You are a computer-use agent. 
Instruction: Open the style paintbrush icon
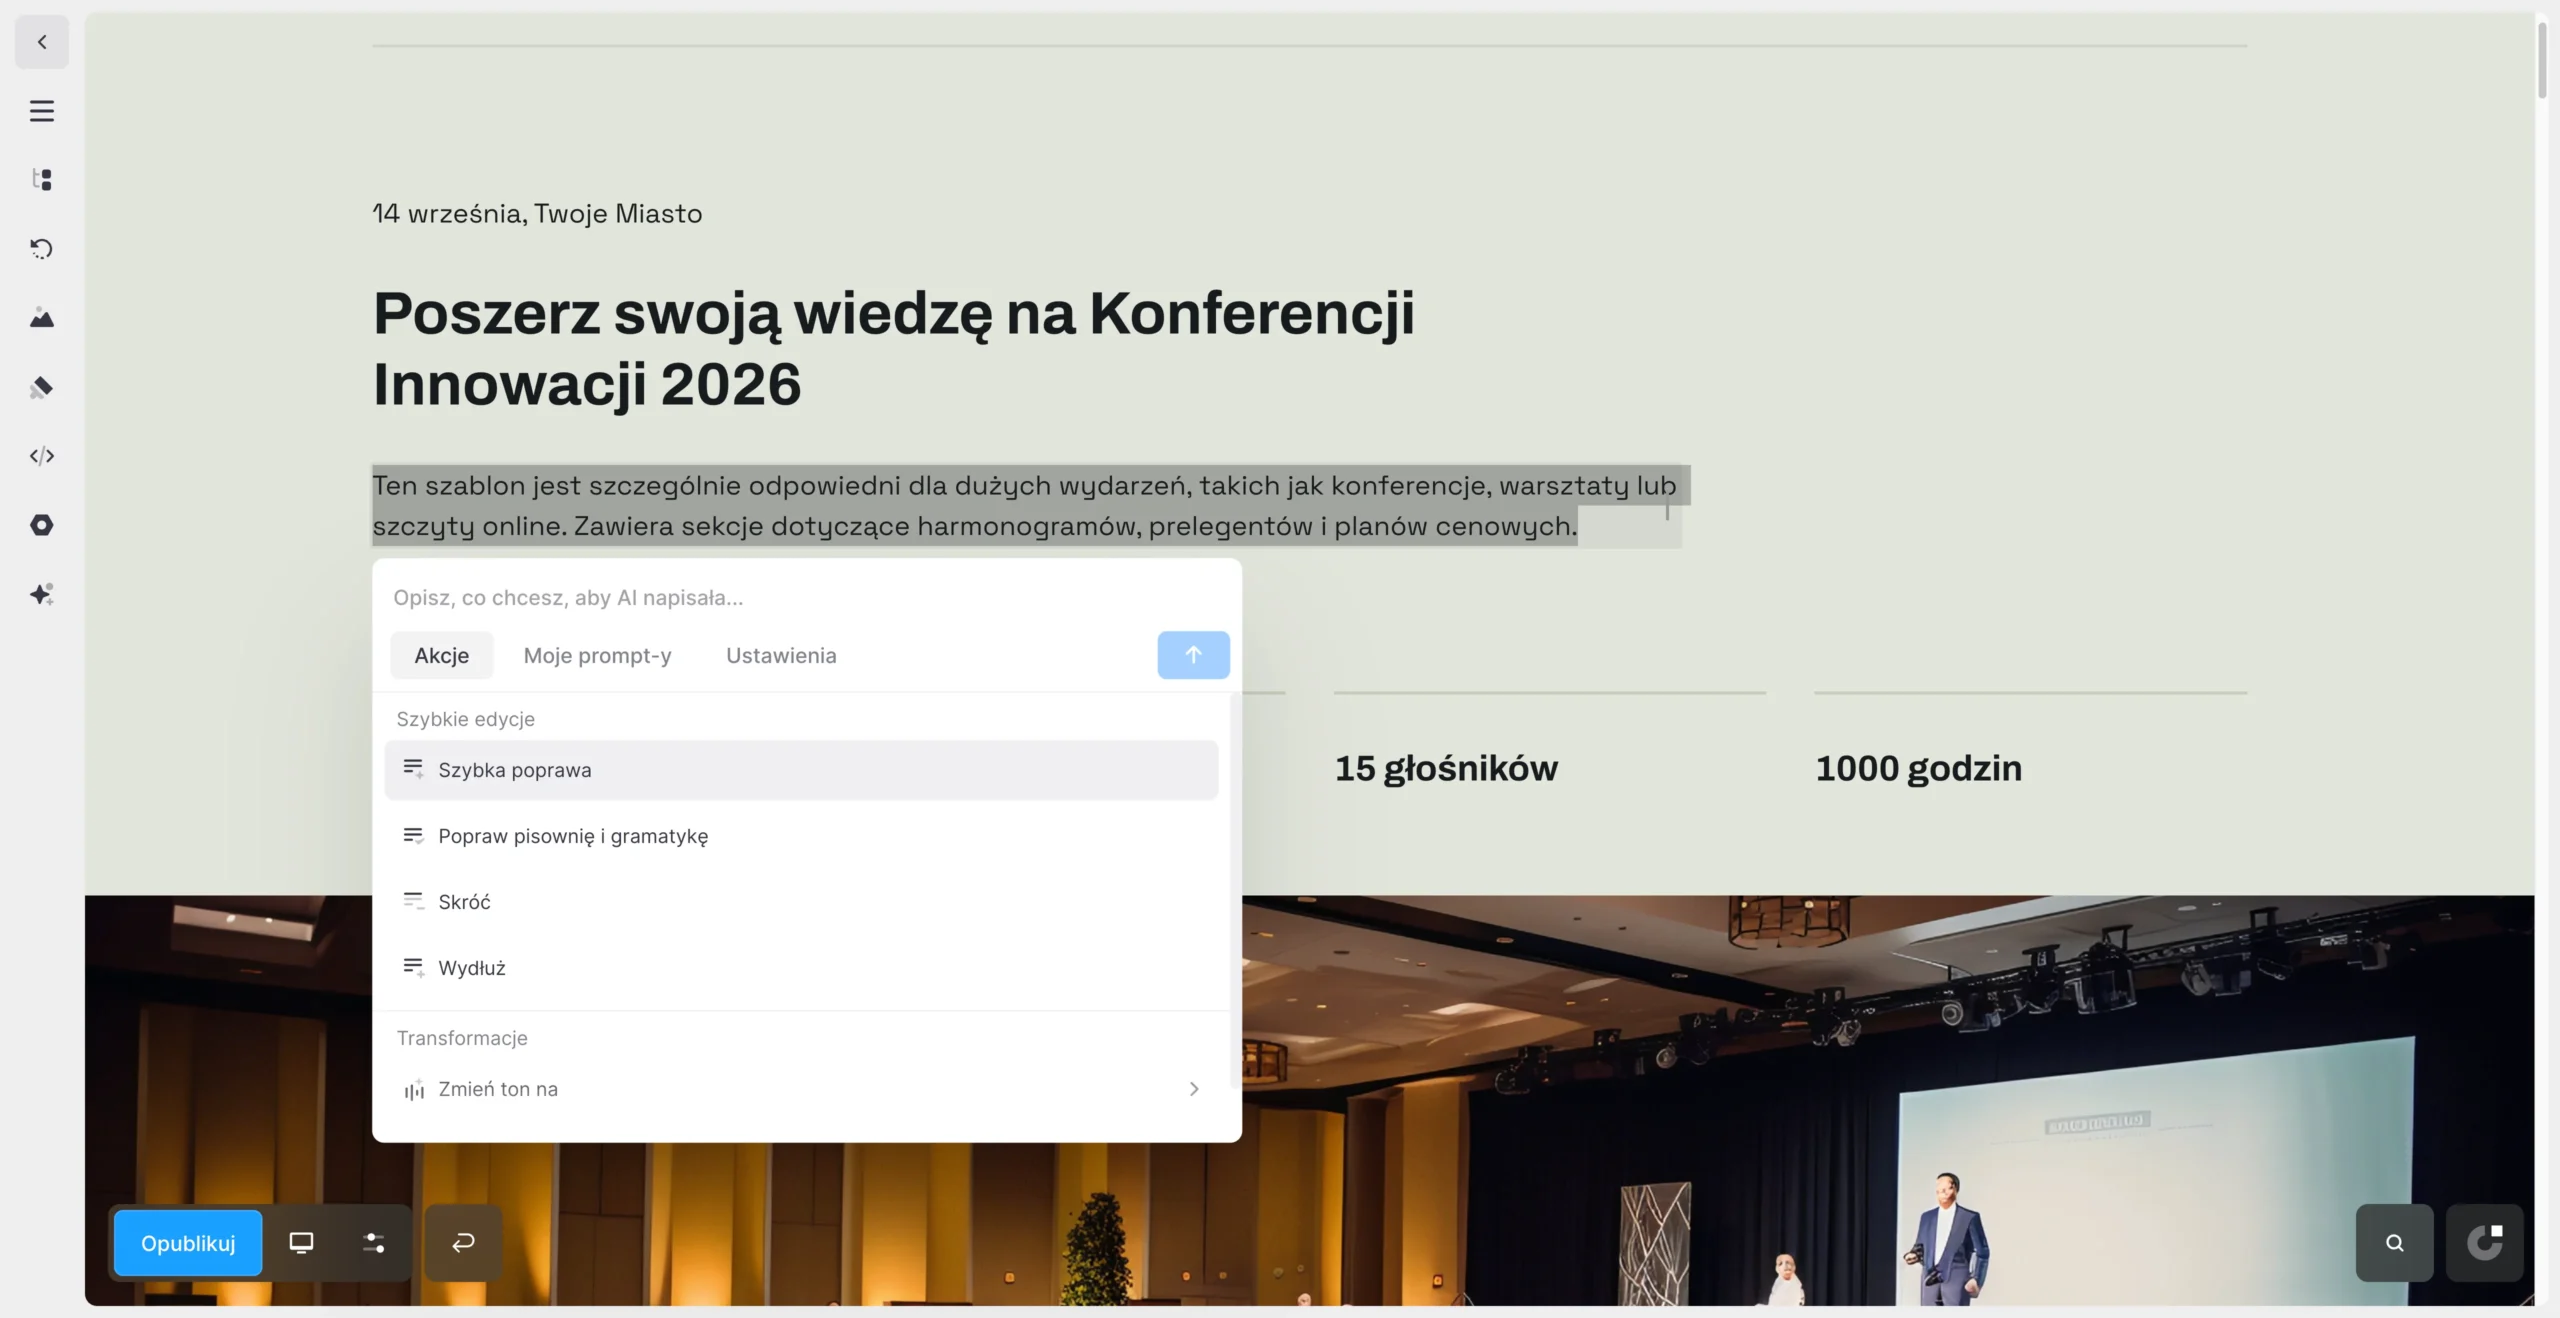42,387
